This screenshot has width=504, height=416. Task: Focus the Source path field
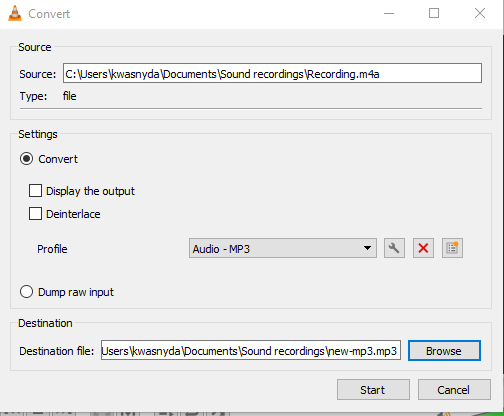point(272,73)
